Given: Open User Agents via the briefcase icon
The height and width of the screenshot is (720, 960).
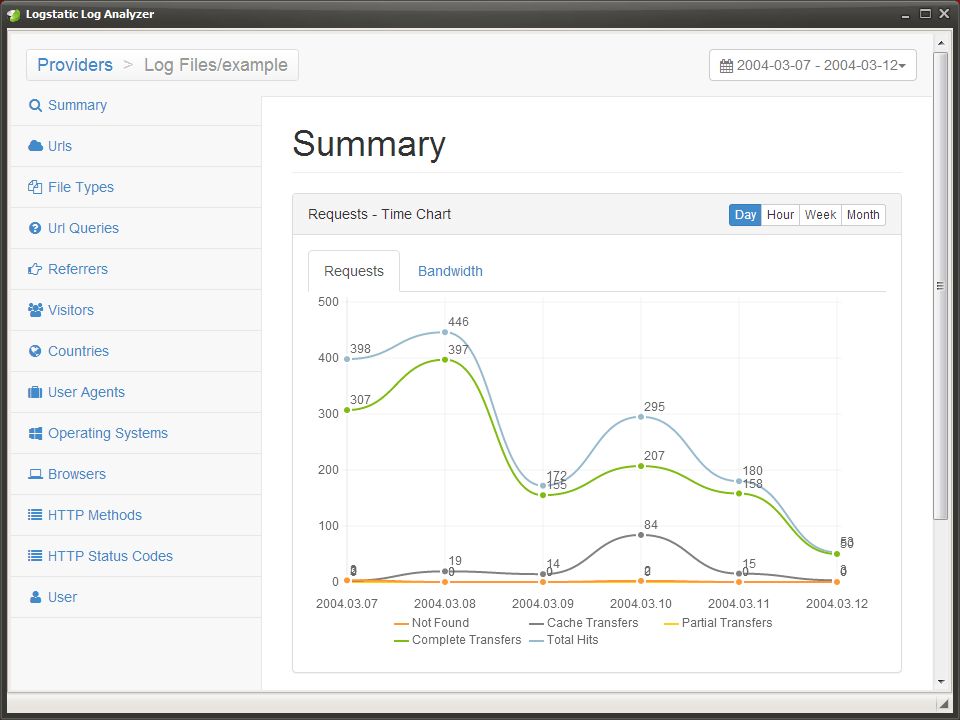Looking at the screenshot, I should point(35,392).
